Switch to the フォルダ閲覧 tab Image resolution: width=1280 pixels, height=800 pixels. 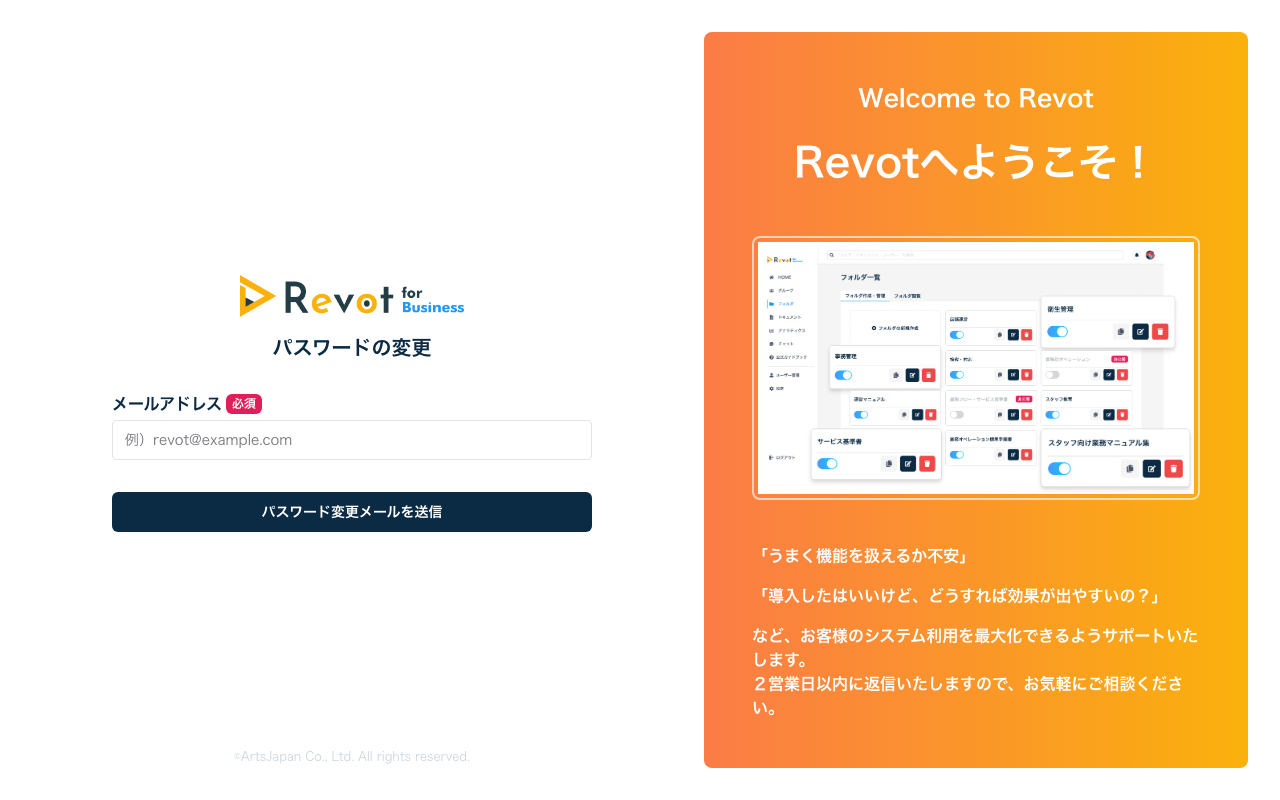pos(908,296)
